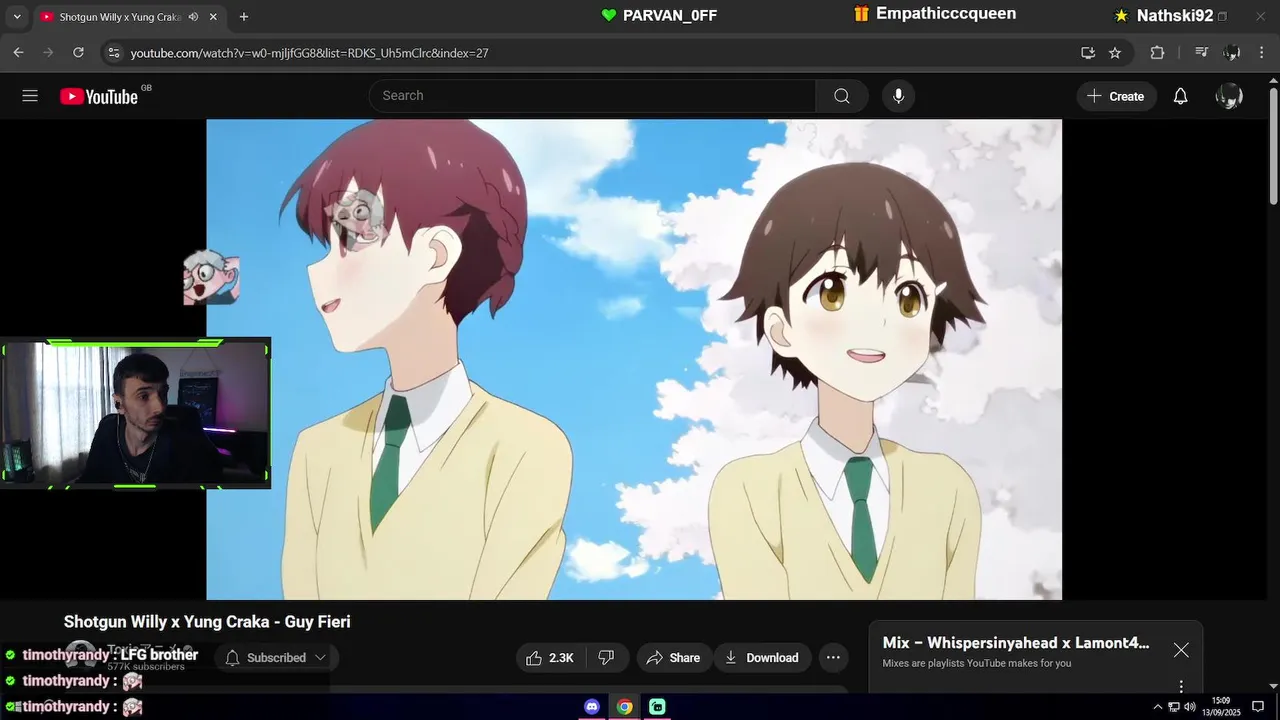
Task: Open the Create menu
Action: click(1116, 96)
